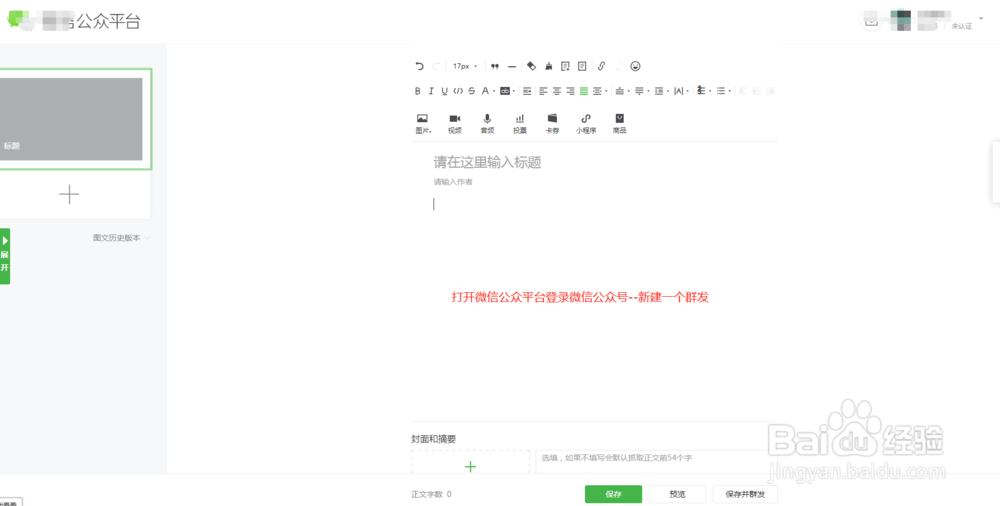Click the page icon with plus sign

[x=565, y=66]
